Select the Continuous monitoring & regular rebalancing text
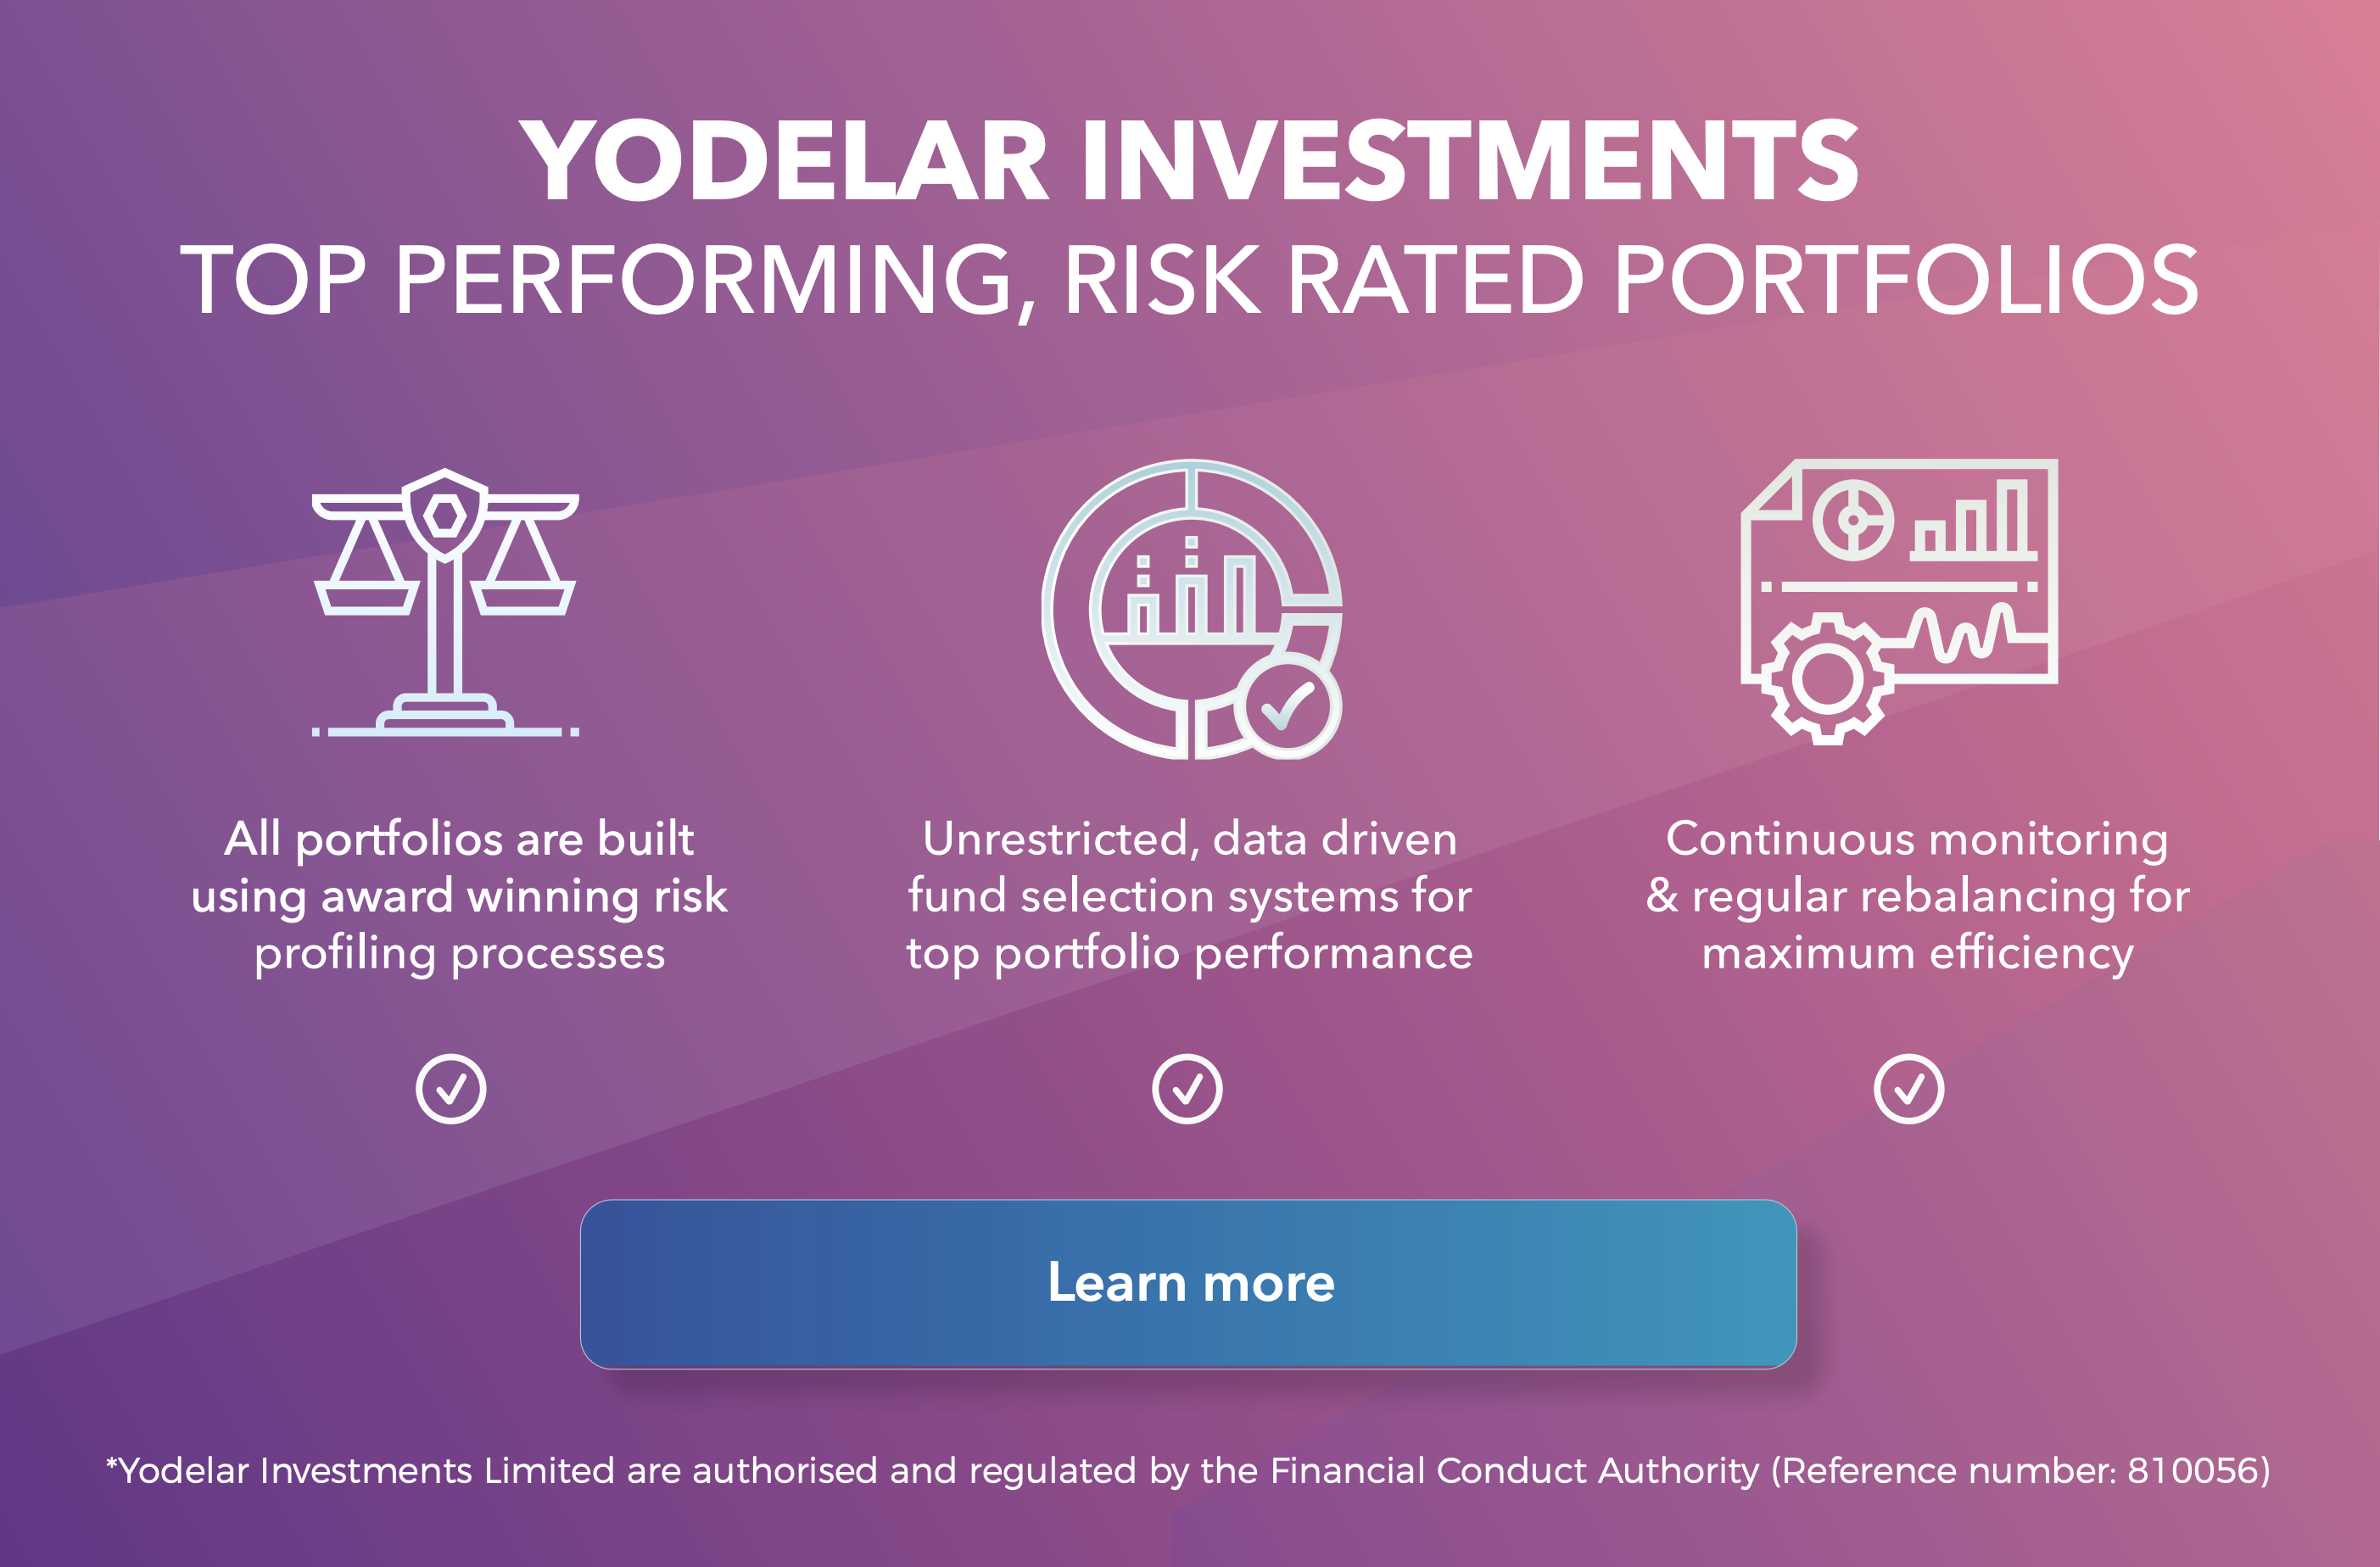Image resolution: width=2380 pixels, height=1567 pixels. coord(1917,895)
